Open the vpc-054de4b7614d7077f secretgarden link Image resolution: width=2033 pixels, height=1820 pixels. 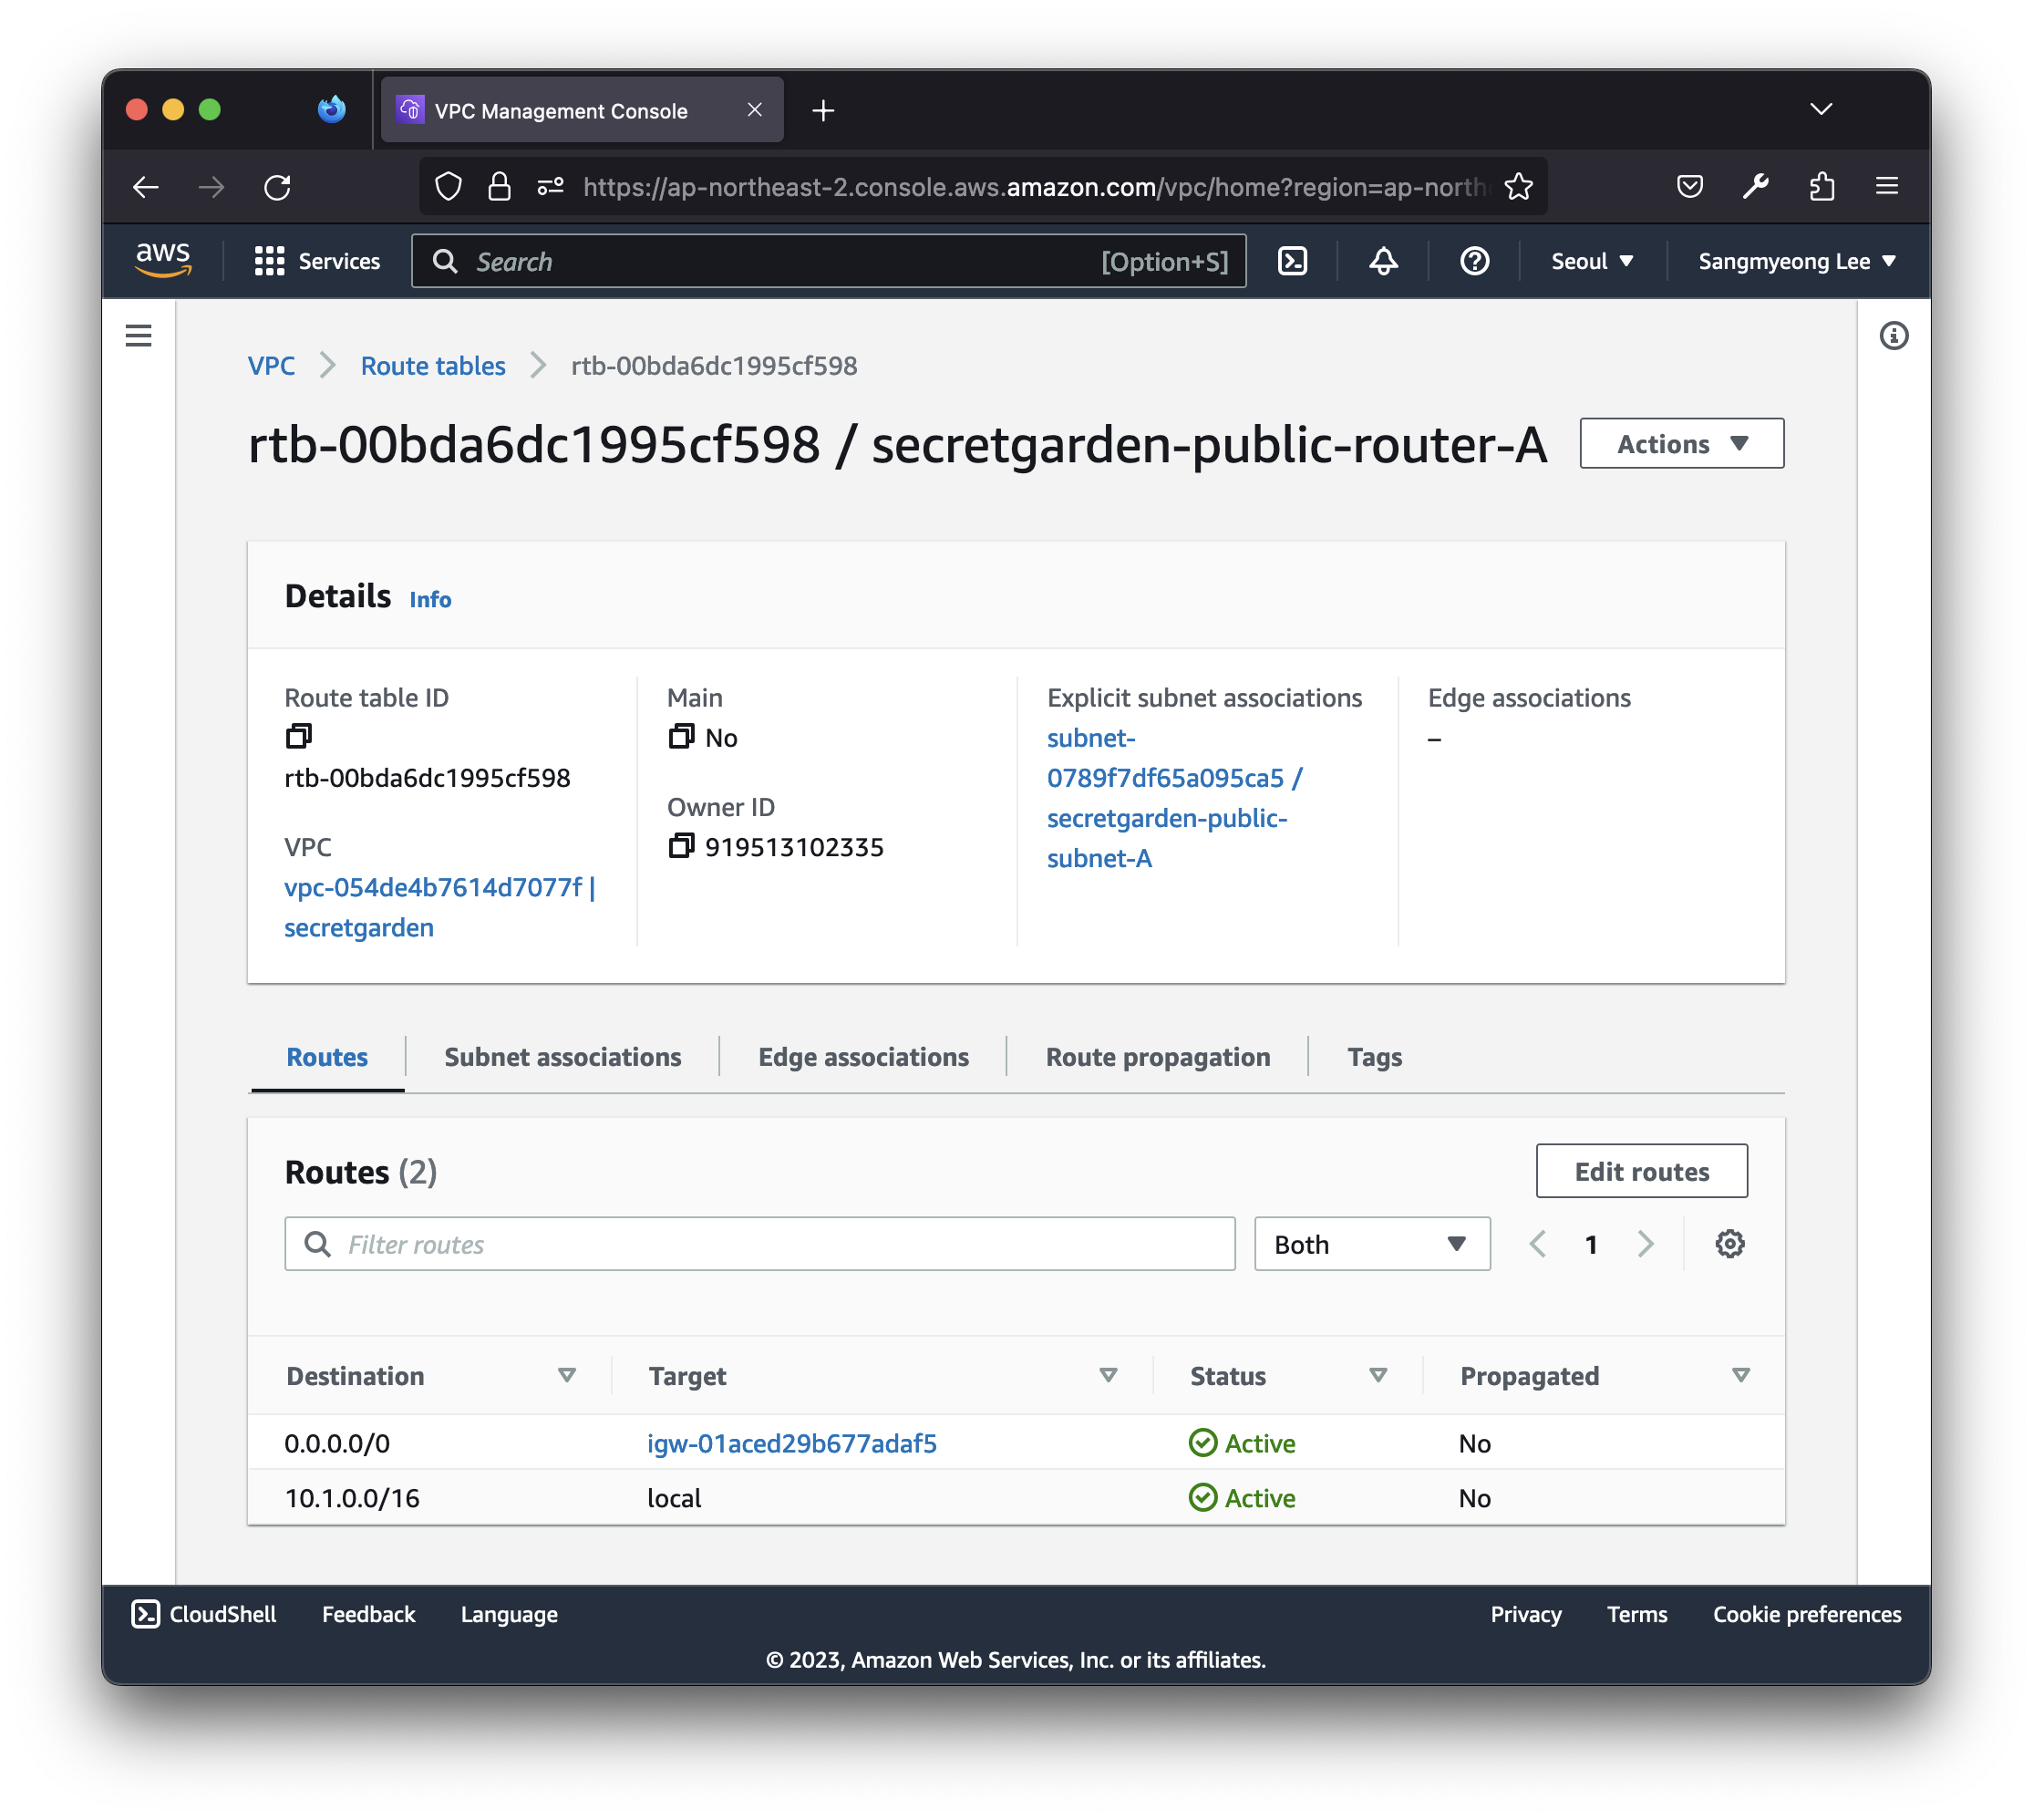(x=439, y=907)
